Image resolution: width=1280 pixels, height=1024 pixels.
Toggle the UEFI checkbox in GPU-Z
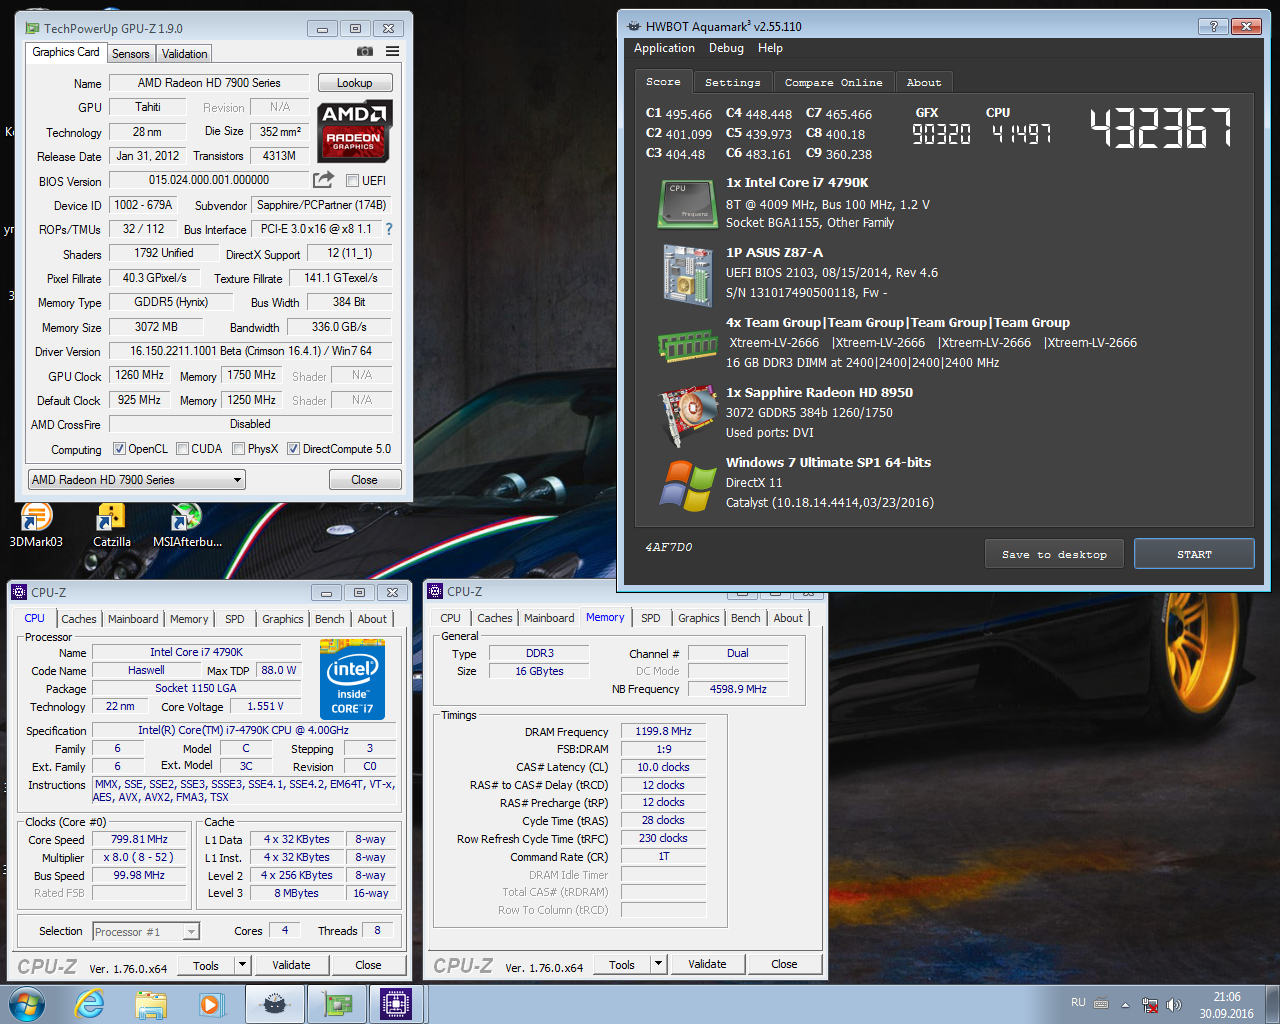point(352,181)
